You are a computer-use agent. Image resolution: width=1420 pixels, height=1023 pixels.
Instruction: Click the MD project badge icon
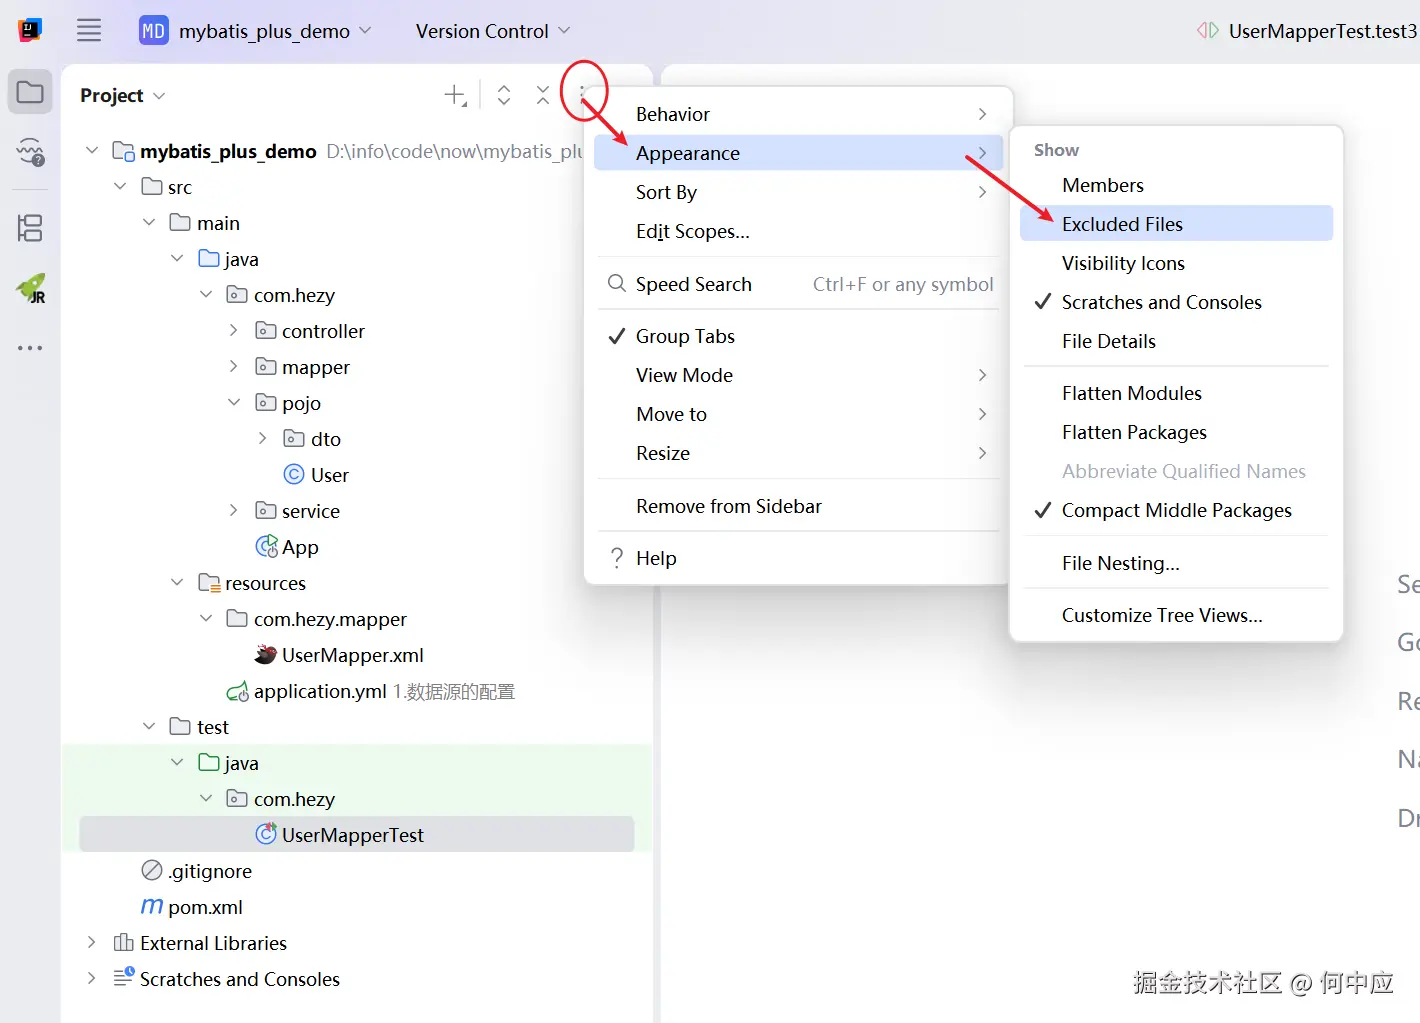pyautogui.click(x=153, y=31)
